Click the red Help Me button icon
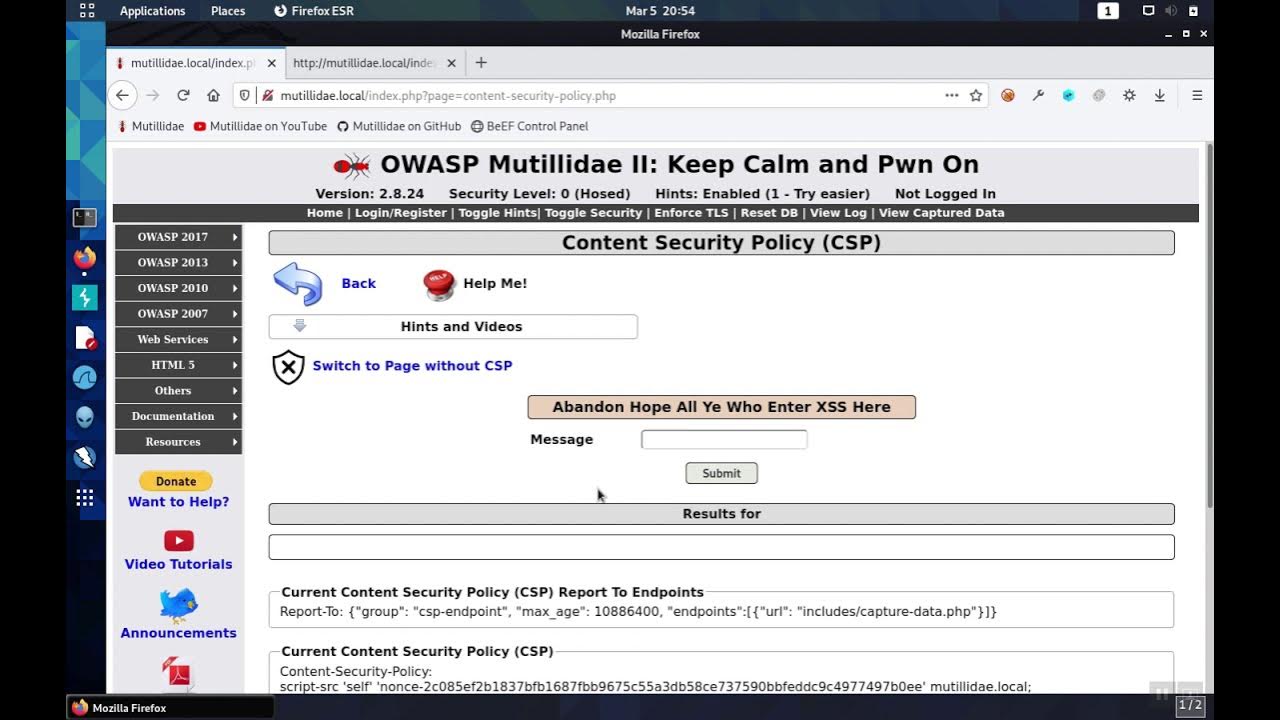Screen dimensions: 1280x720 439,284
